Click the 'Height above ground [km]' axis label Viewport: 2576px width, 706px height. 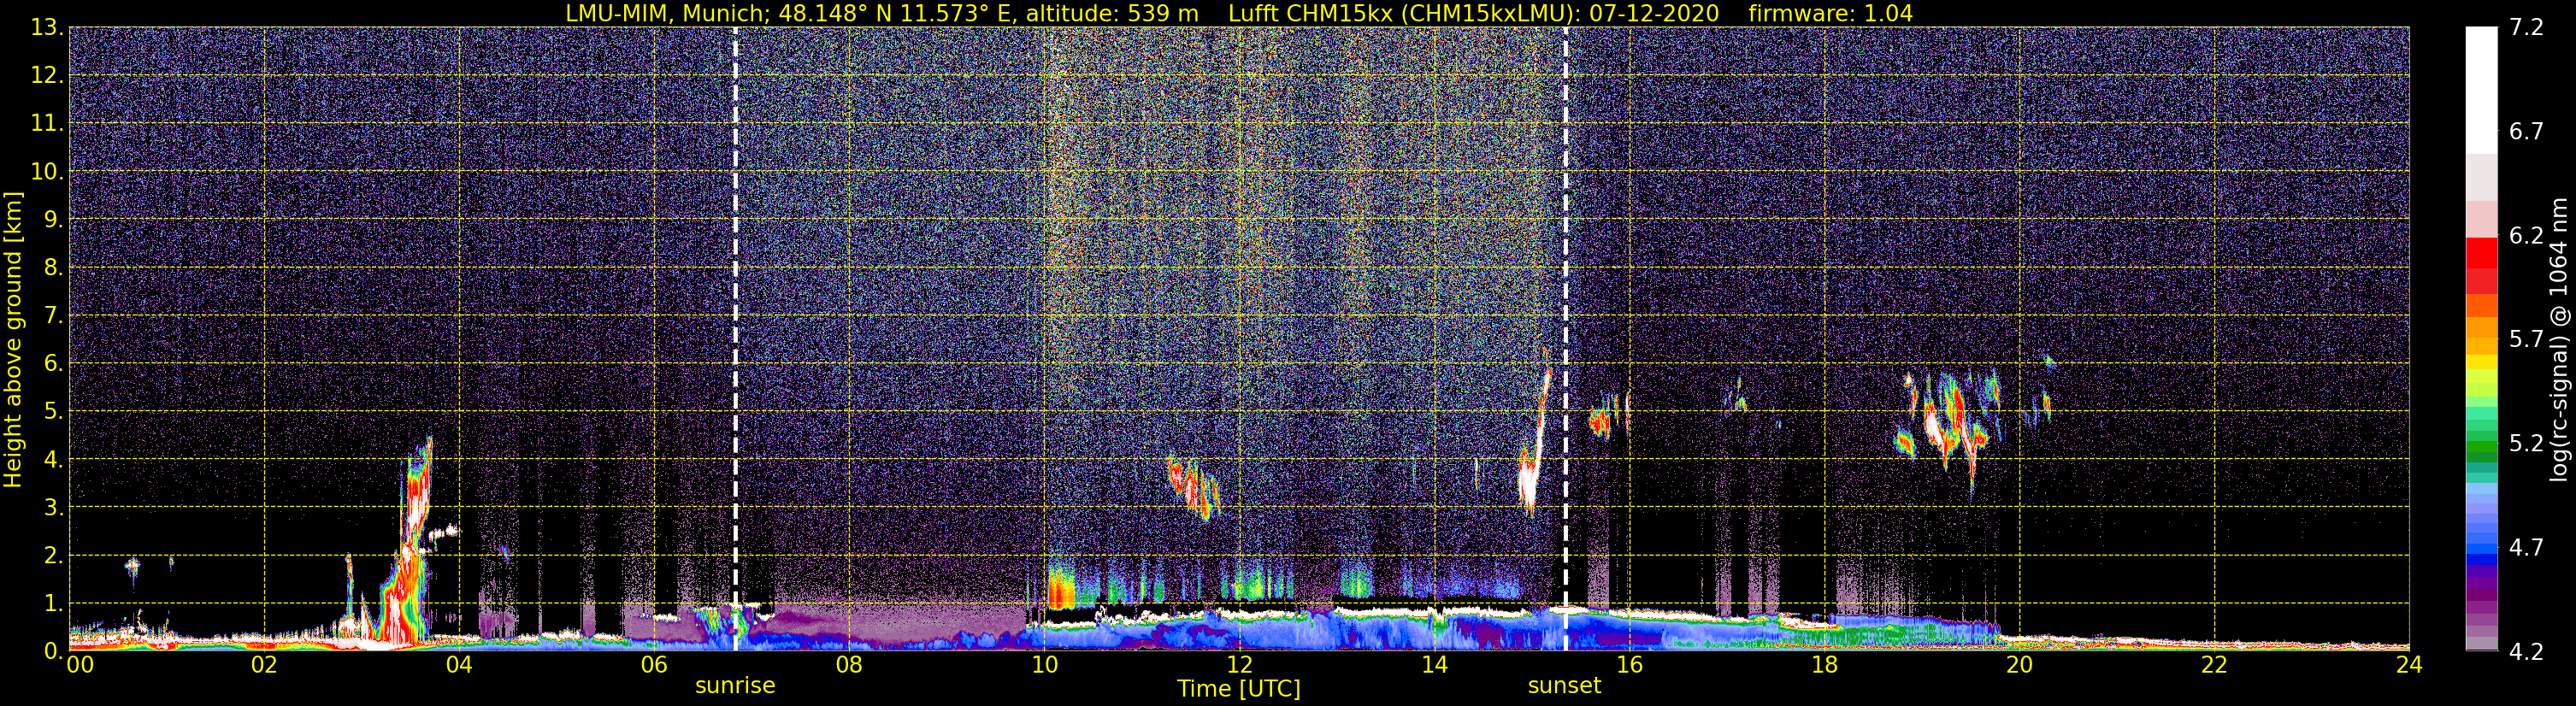click(13, 340)
